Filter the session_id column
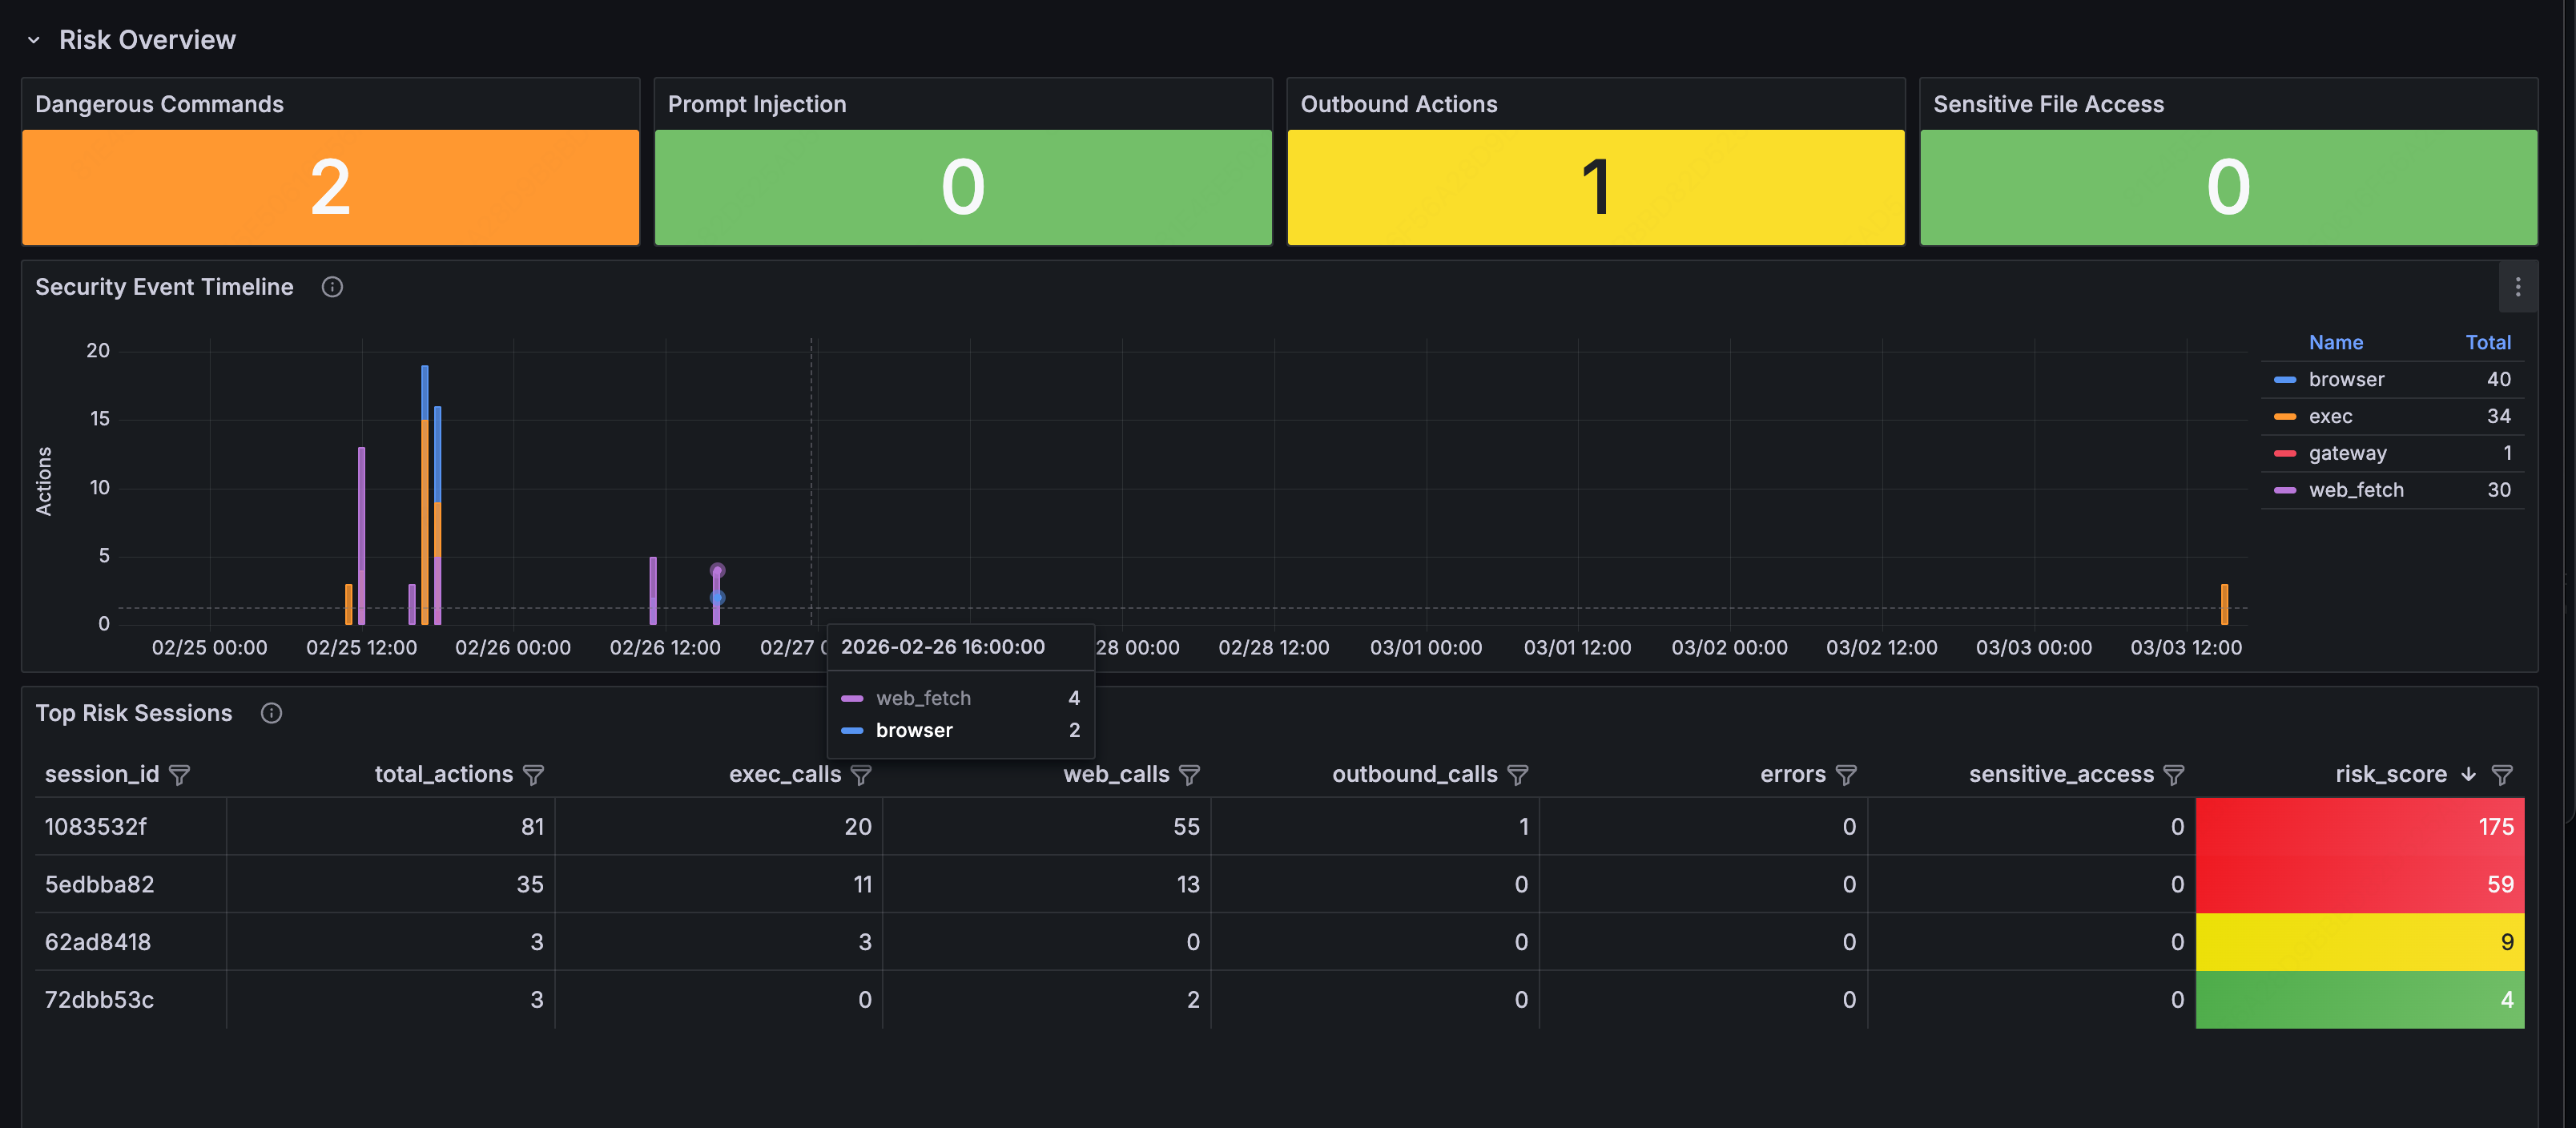 (x=180, y=775)
